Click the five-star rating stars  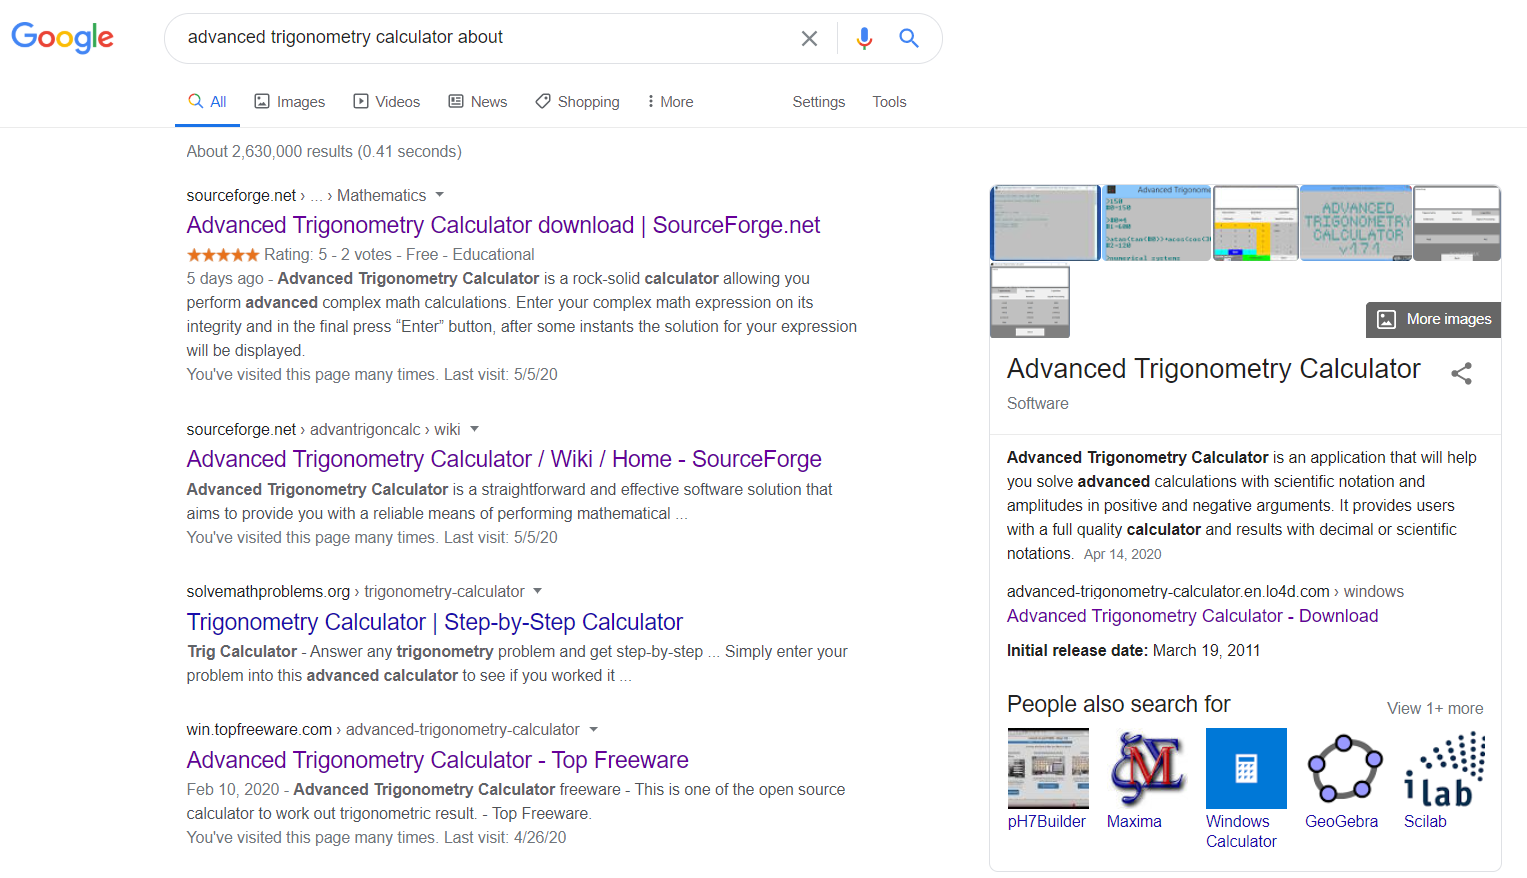tap(223, 255)
